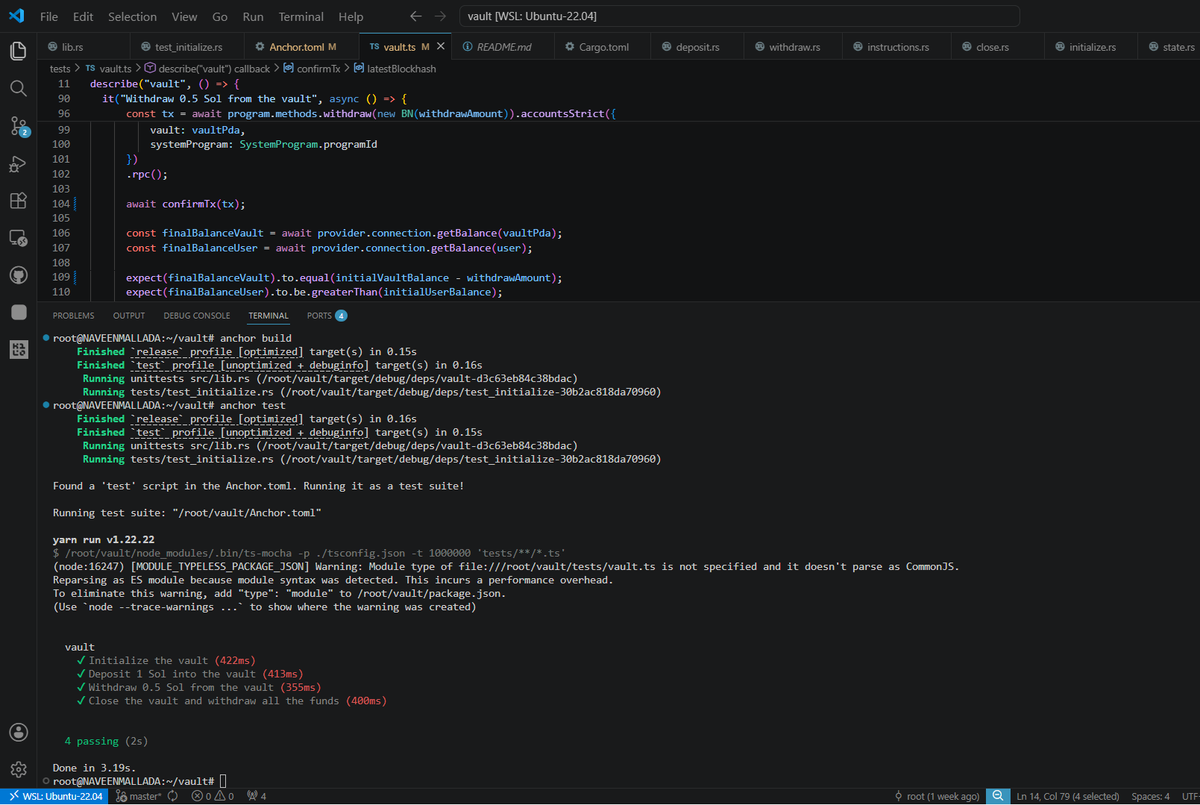Click the zoom magnifier icon in status bar

tap(997, 797)
